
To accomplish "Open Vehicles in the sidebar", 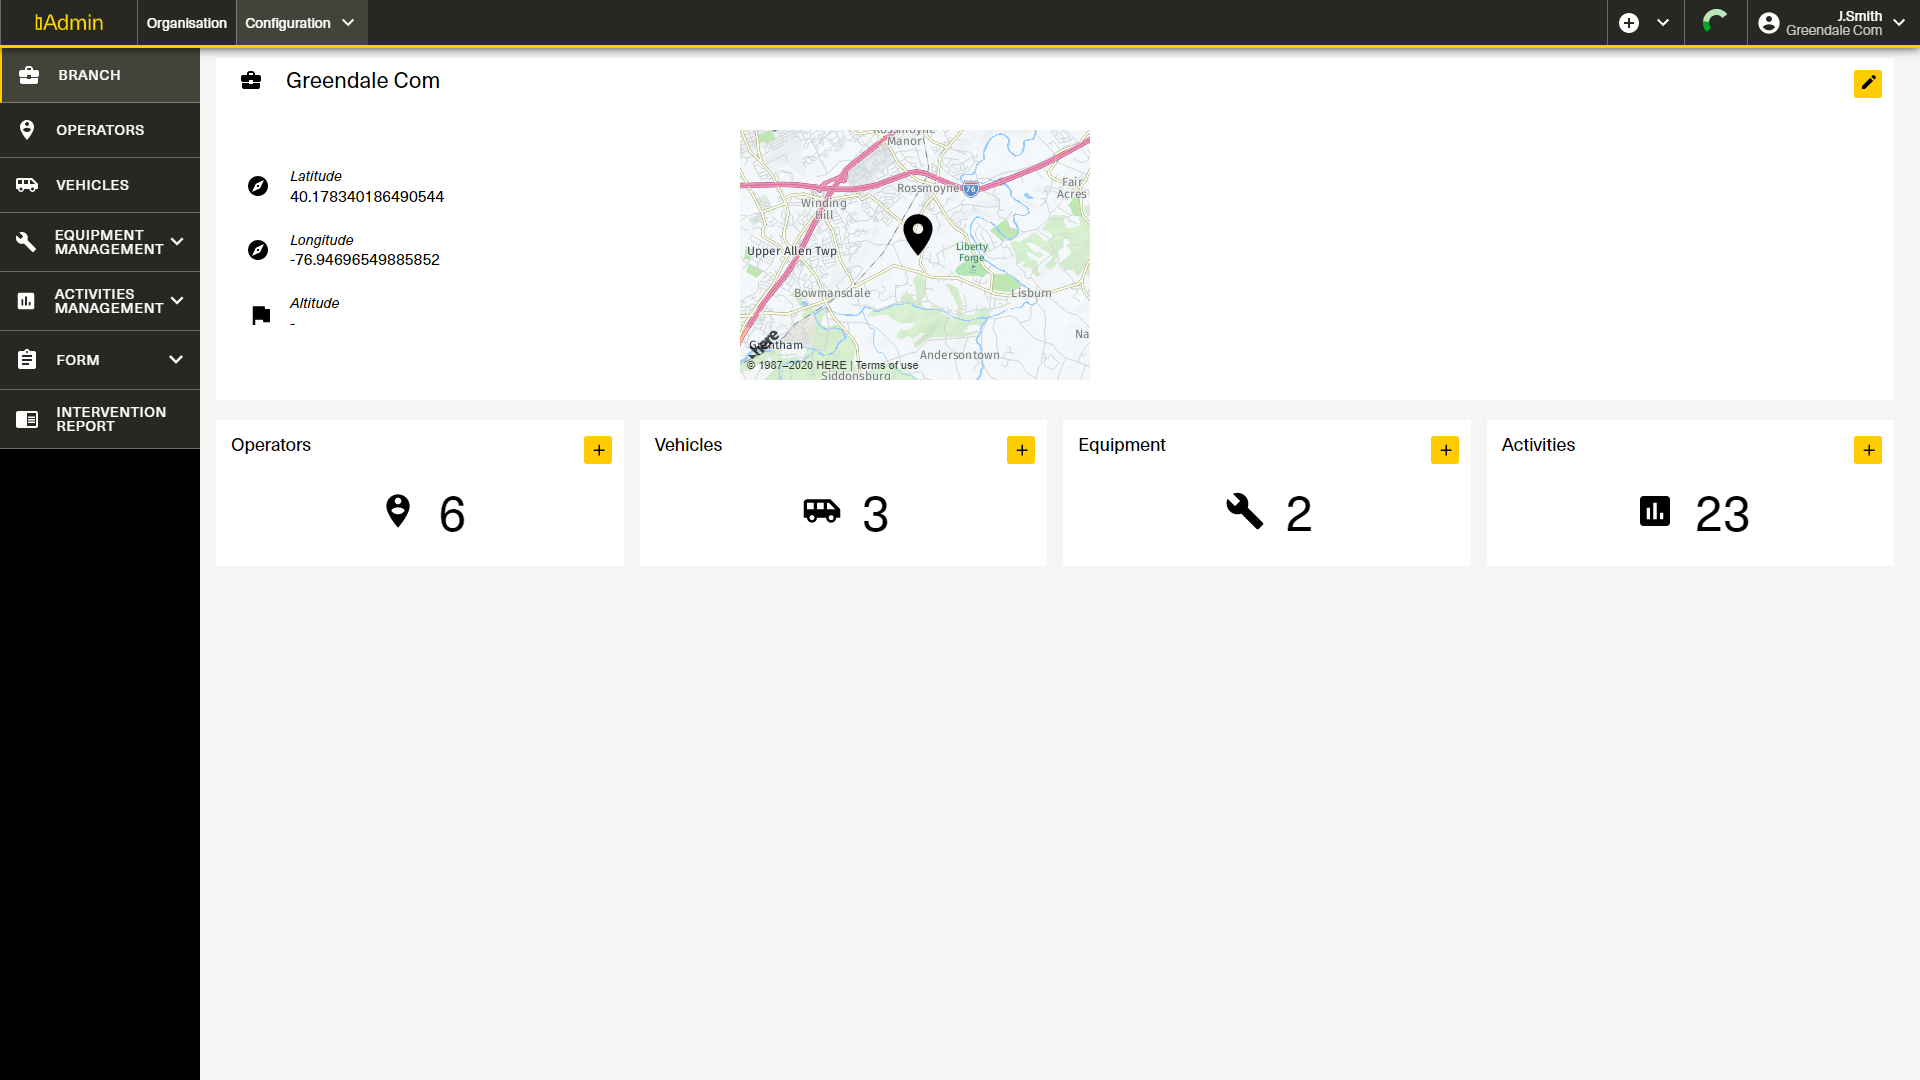I will [92, 185].
